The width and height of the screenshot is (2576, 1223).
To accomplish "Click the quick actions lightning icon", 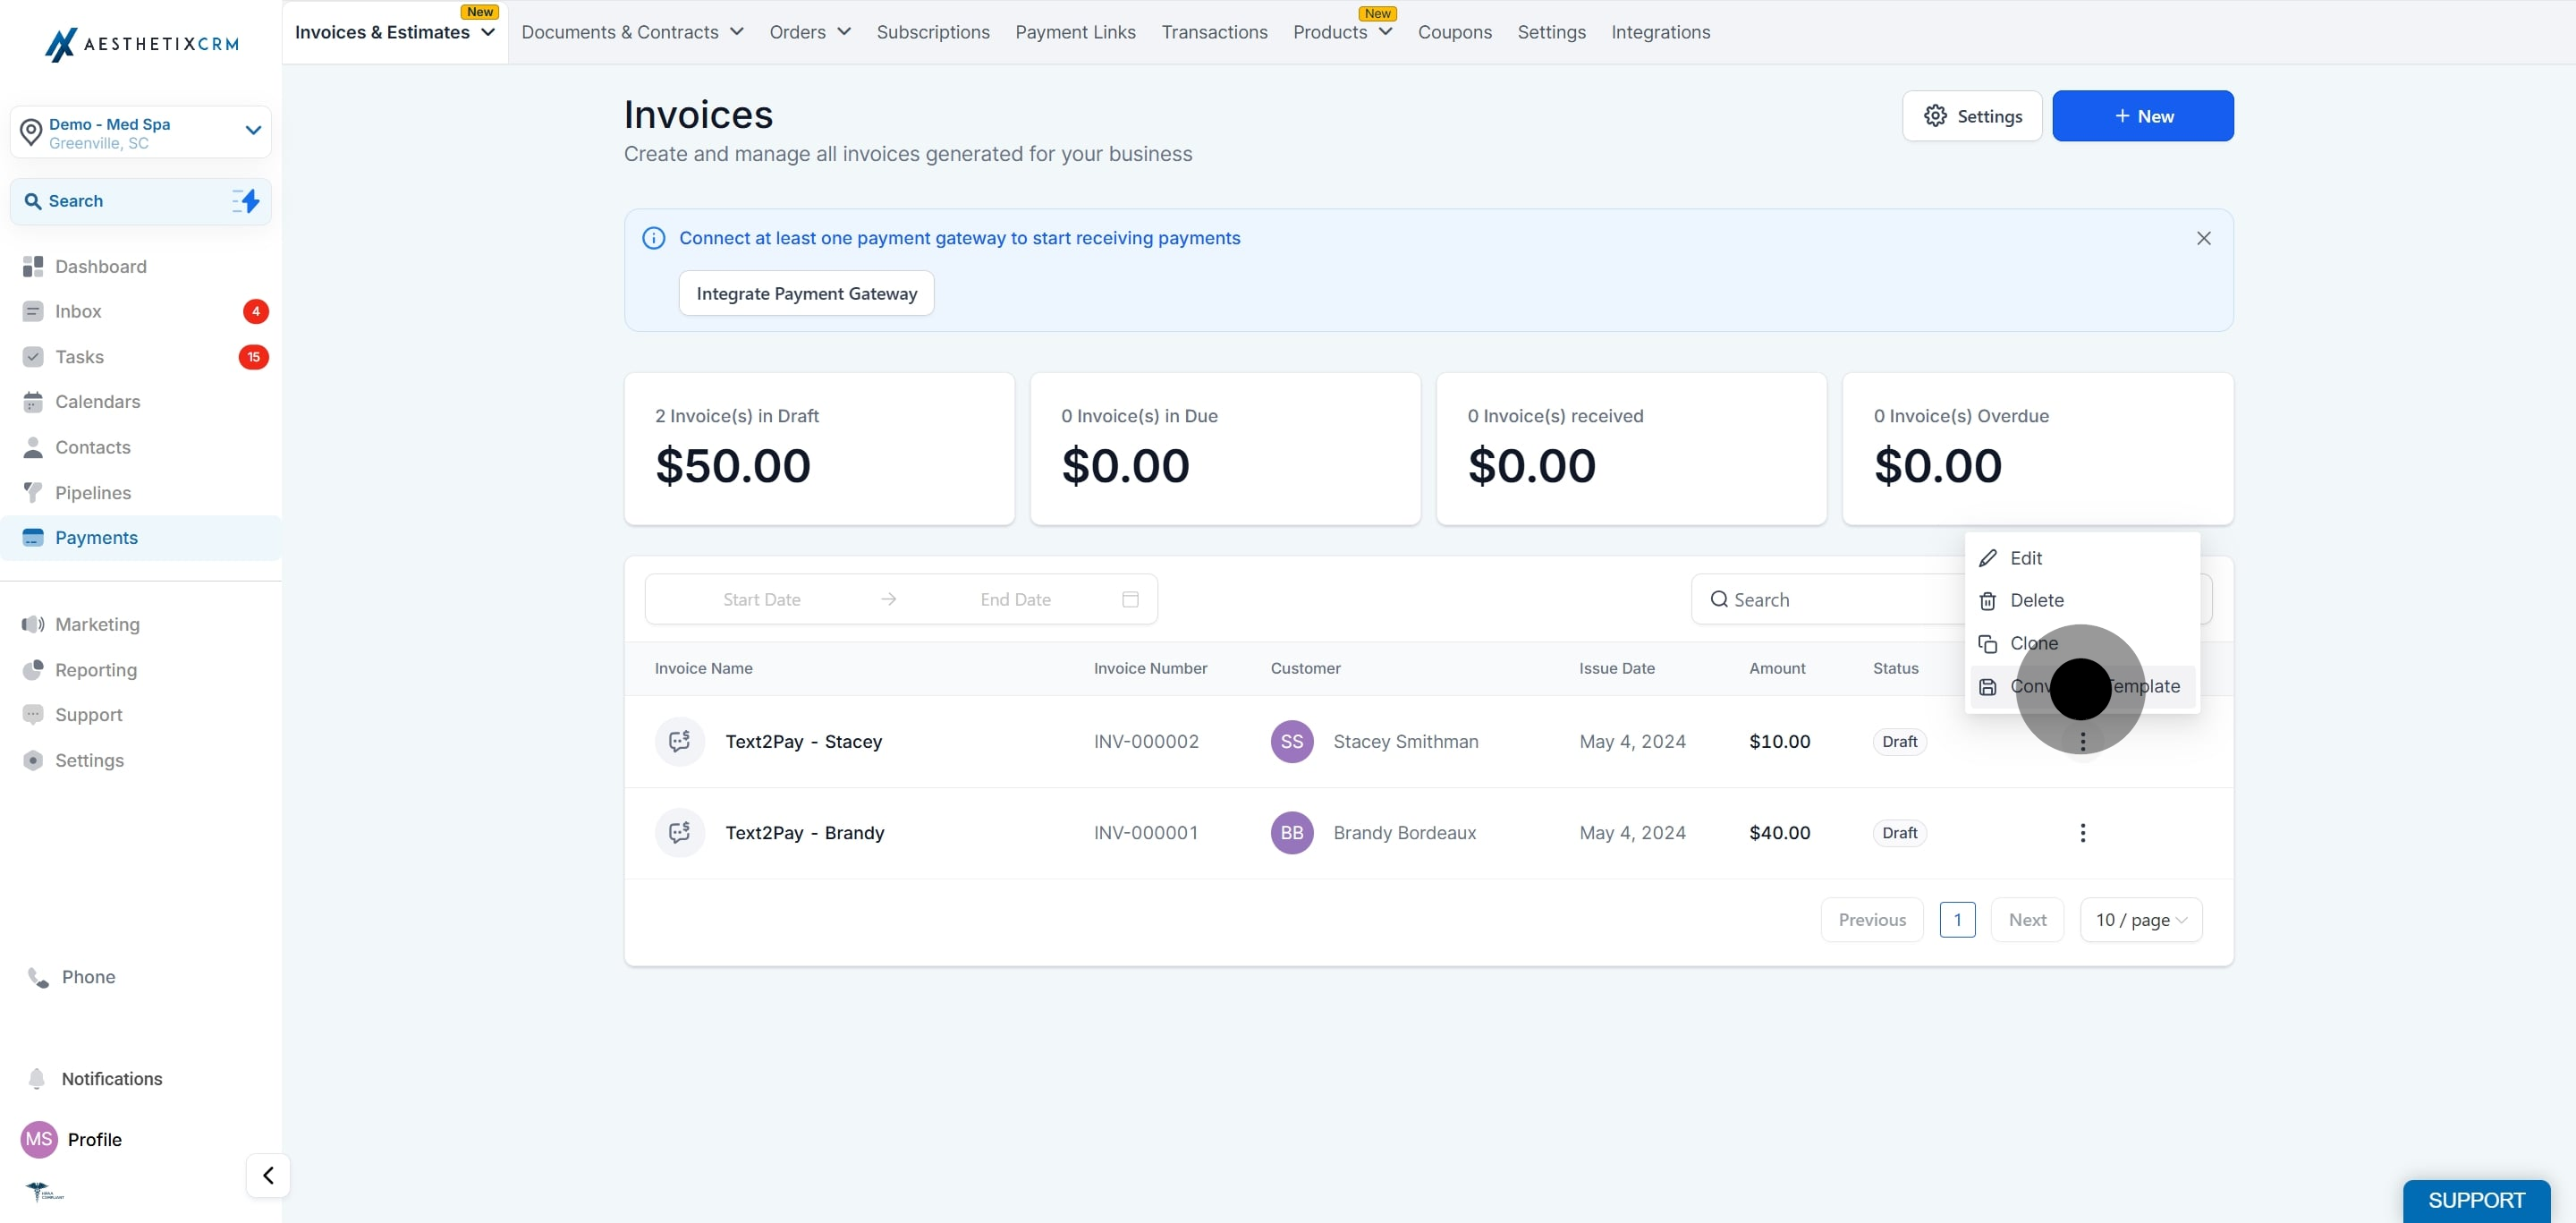I will [x=246, y=201].
